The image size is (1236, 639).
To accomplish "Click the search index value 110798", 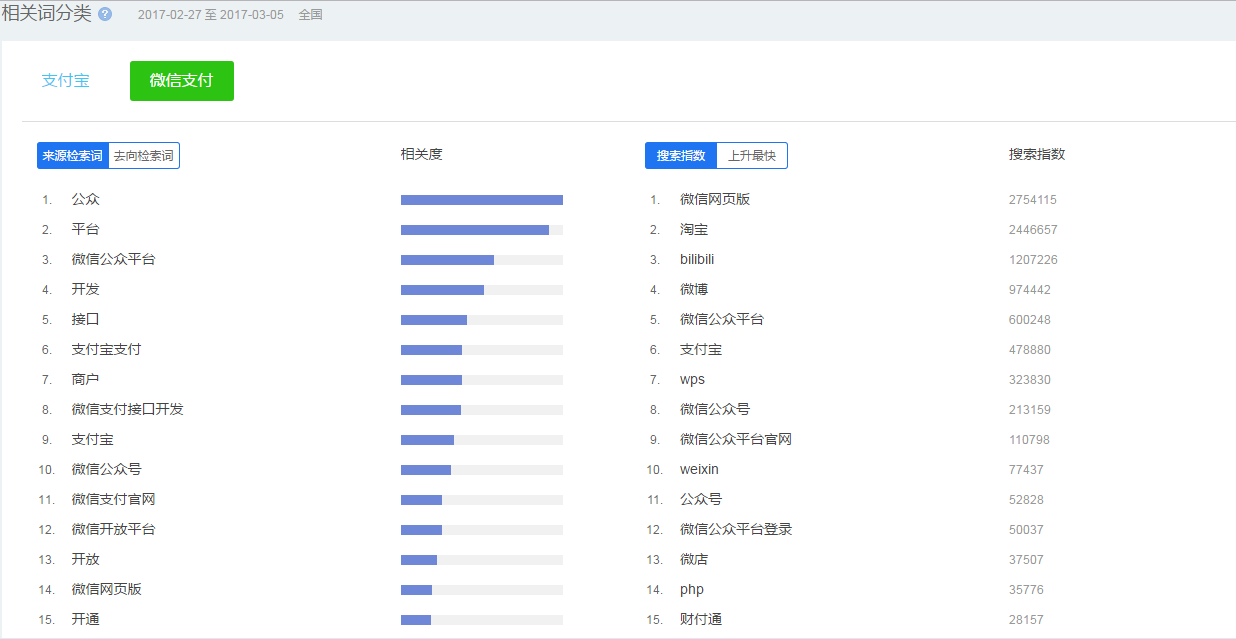I will tap(1030, 440).
